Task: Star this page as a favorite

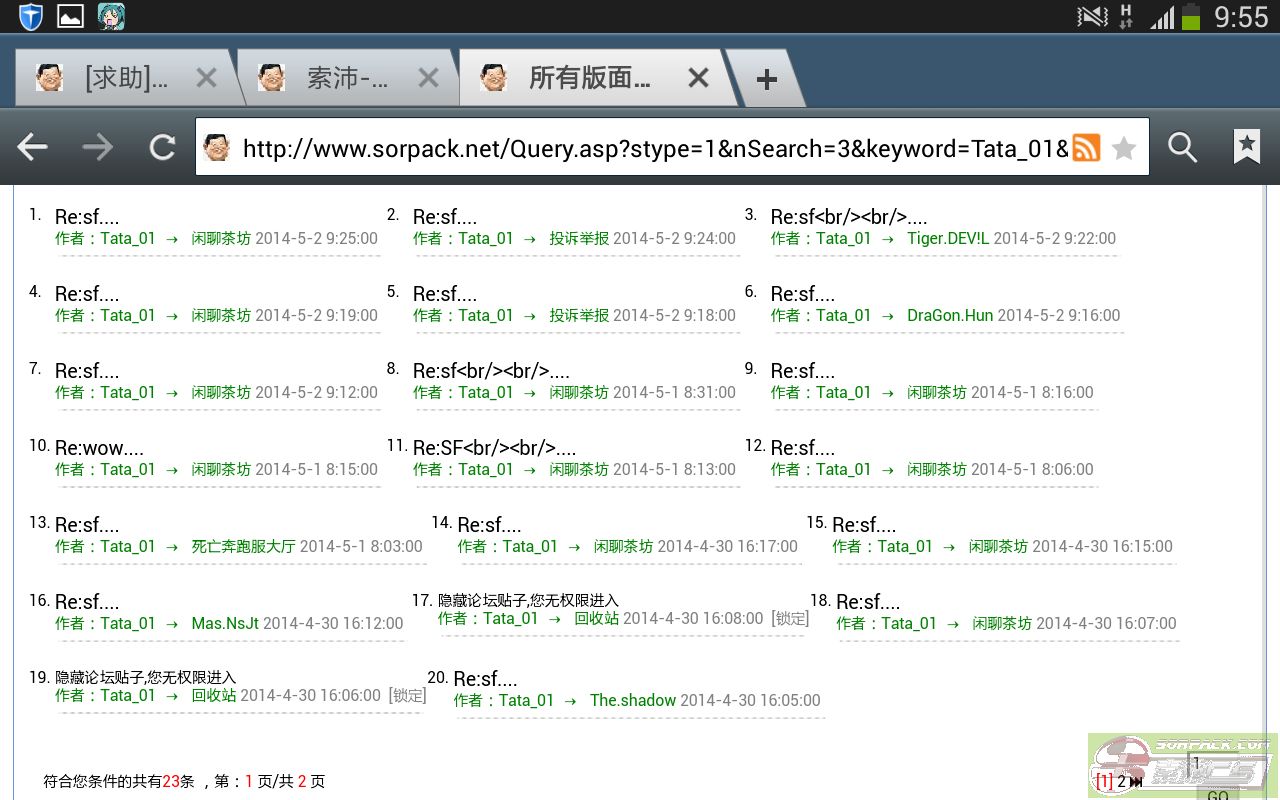Action: click(1124, 148)
